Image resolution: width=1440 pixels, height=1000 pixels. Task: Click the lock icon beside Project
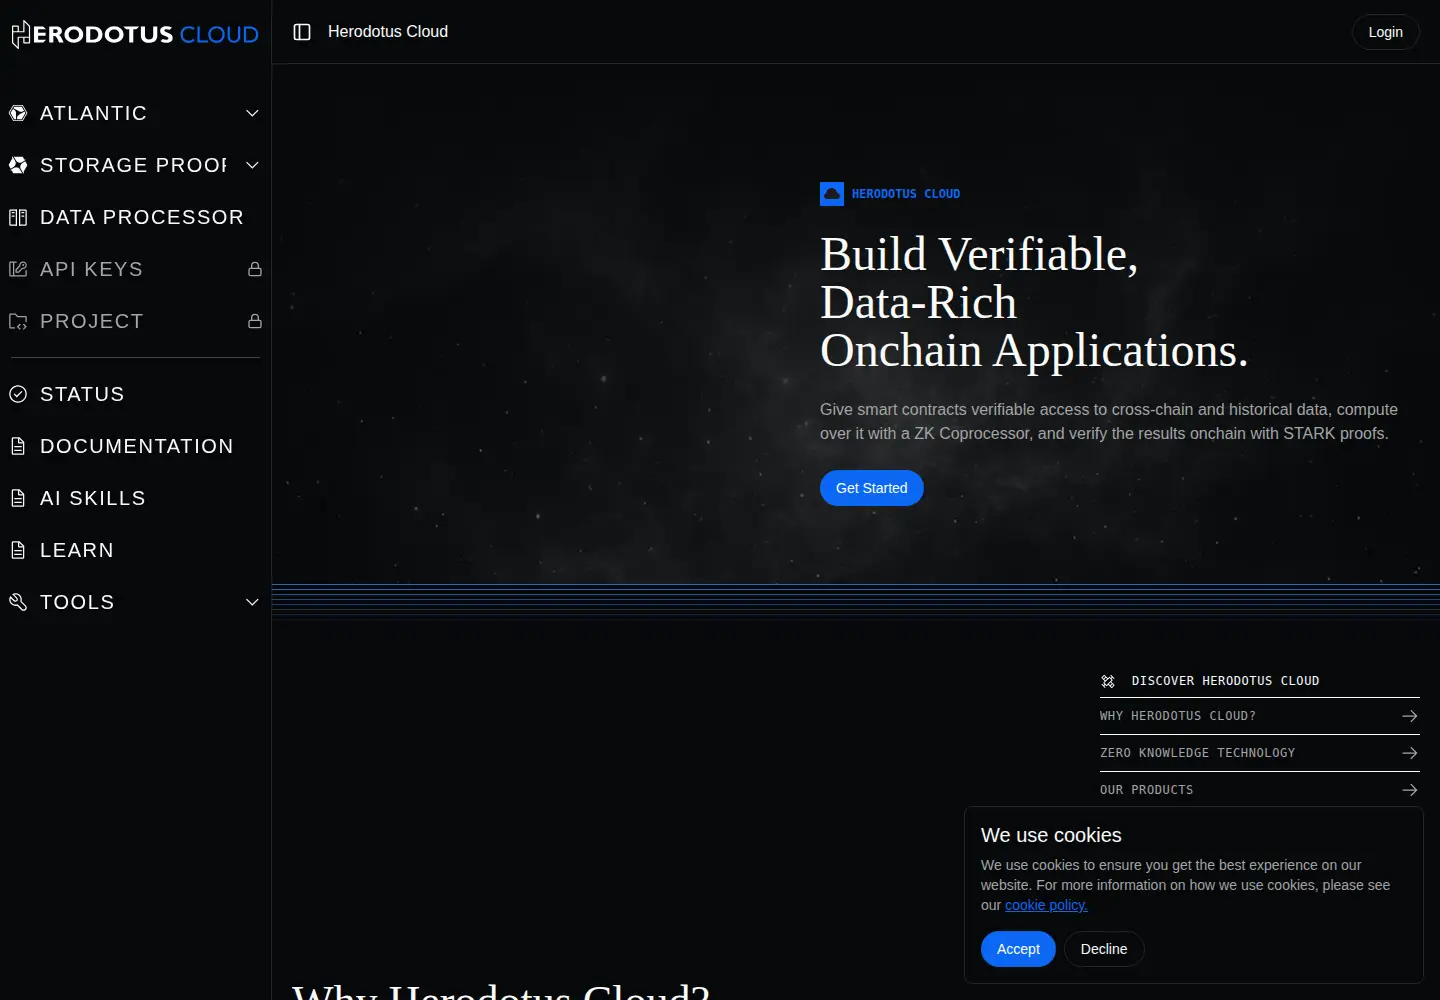[x=255, y=321]
